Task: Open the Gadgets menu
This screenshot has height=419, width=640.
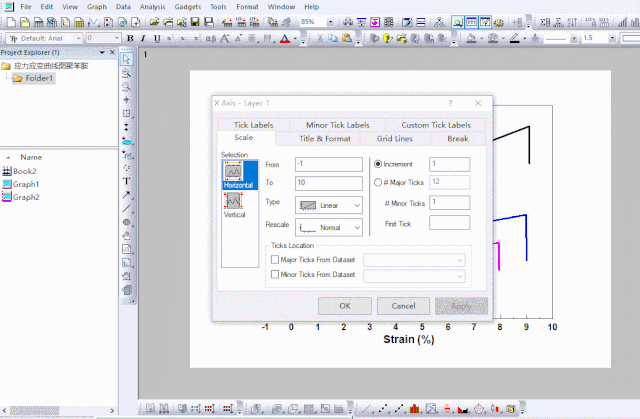Action: (x=188, y=7)
